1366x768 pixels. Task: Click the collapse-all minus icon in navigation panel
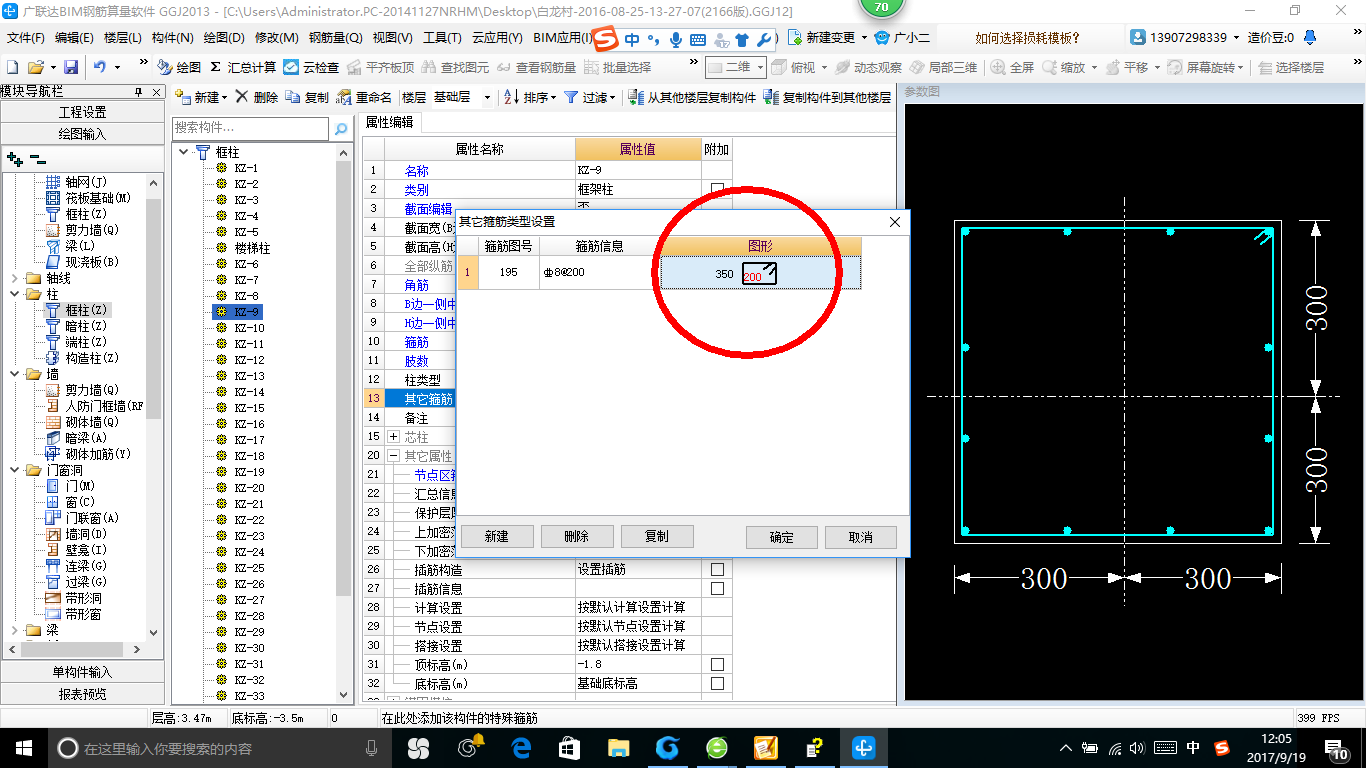tap(37, 158)
